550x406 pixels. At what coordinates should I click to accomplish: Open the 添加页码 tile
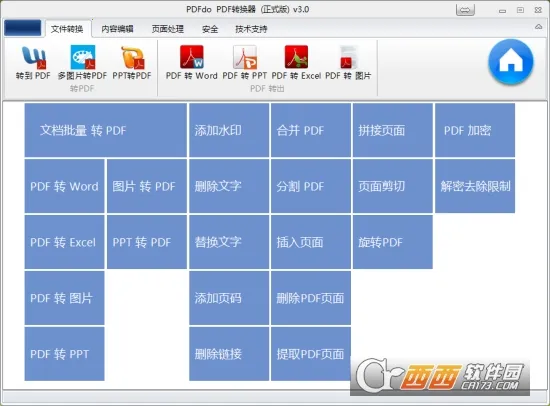(x=229, y=298)
